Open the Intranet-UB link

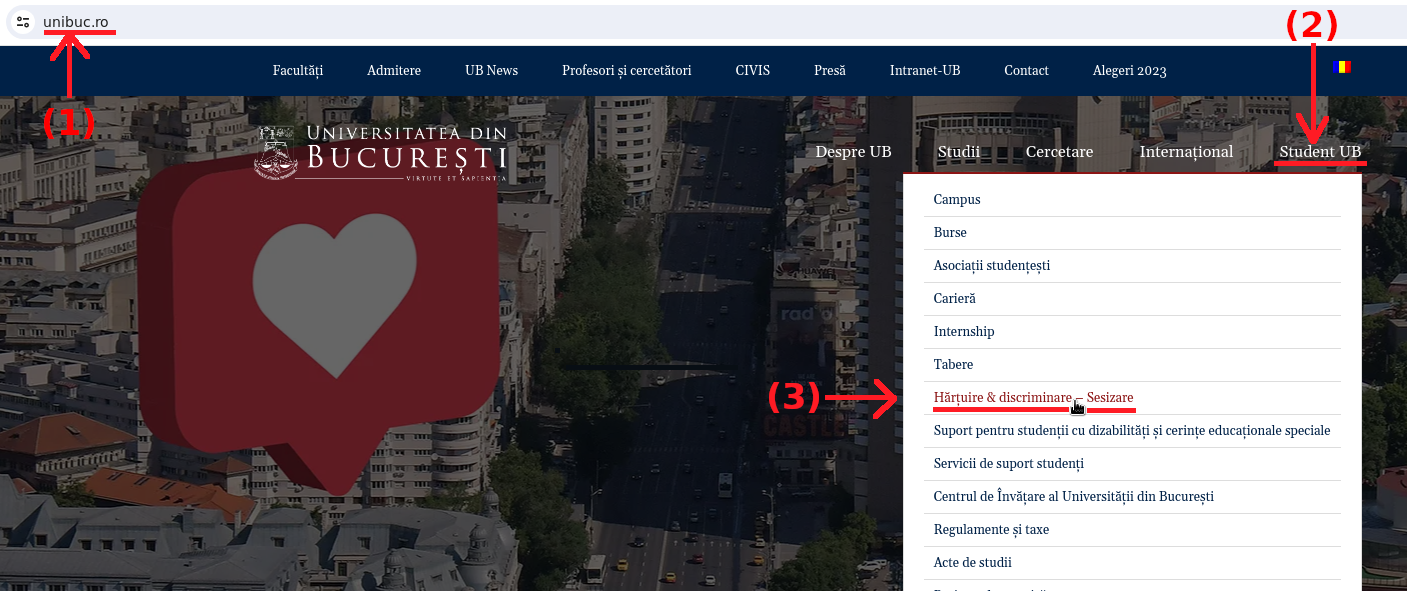coord(924,71)
